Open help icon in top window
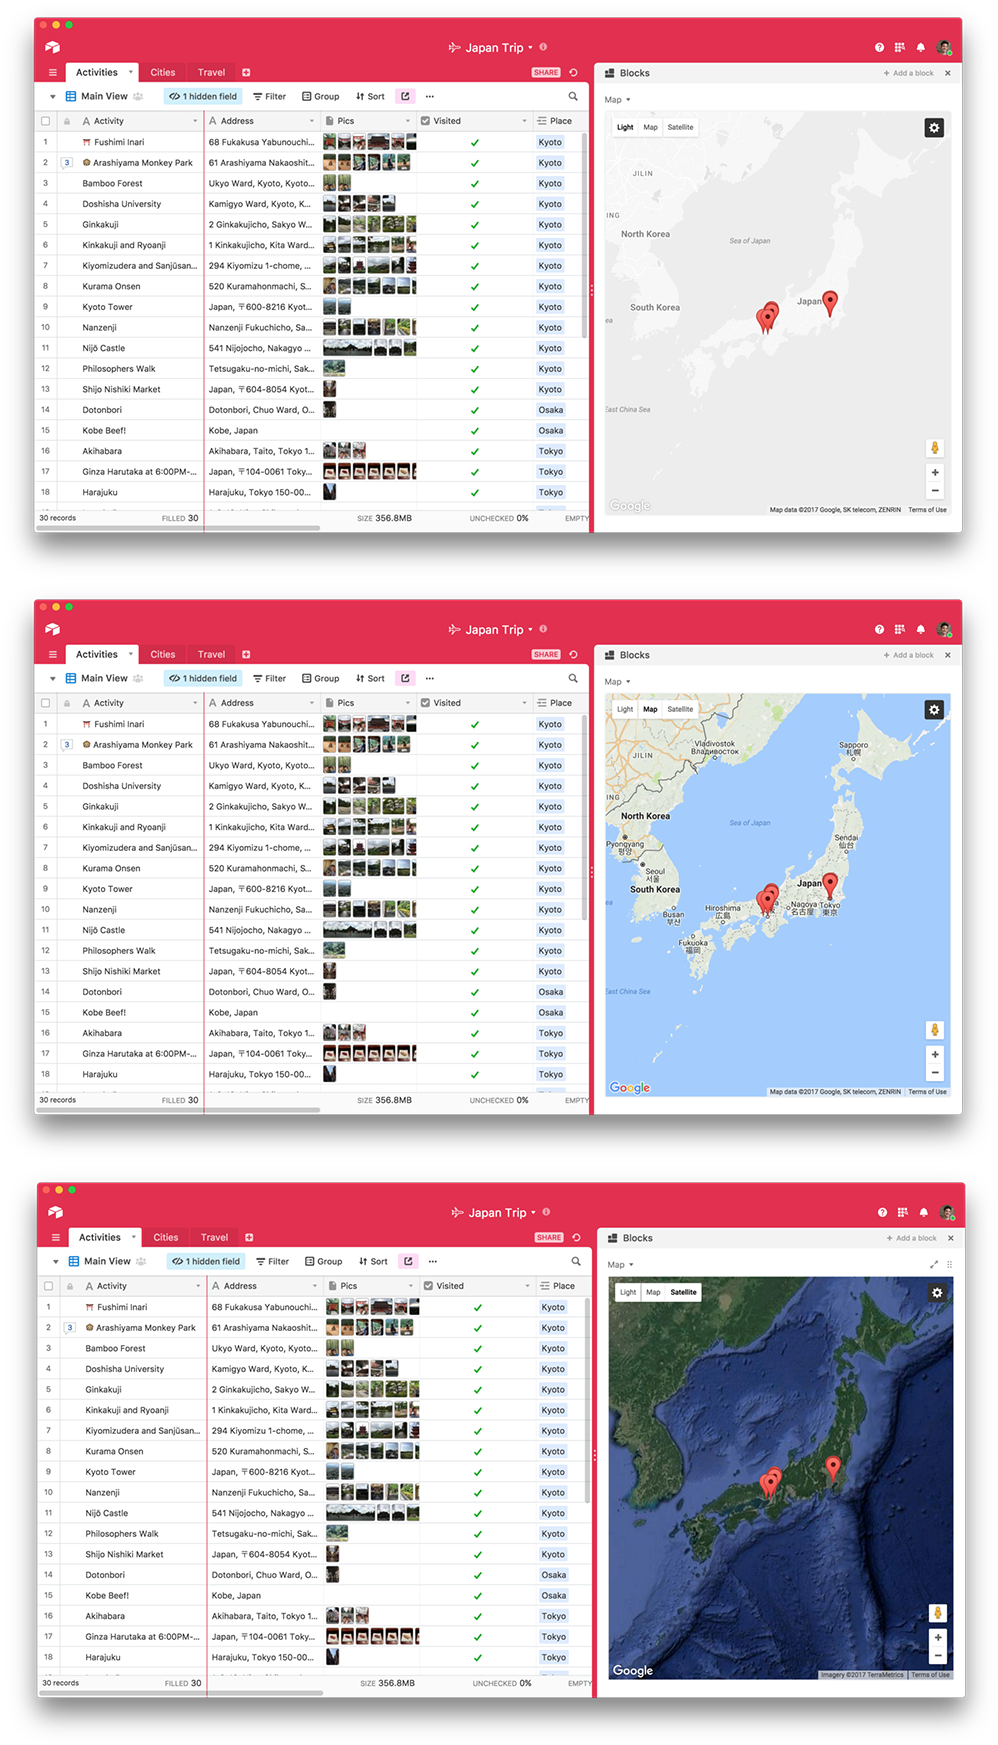 click(x=879, y=47)
